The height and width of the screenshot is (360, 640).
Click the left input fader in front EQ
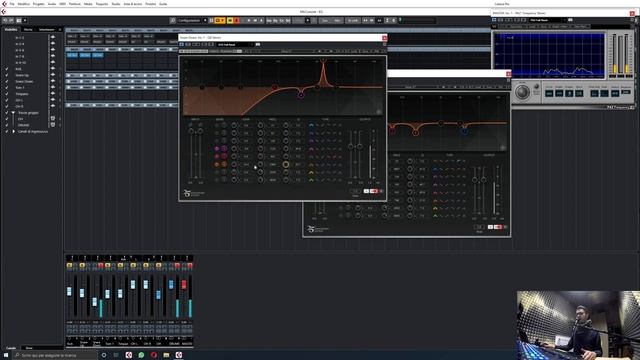[x=191, y=131]
